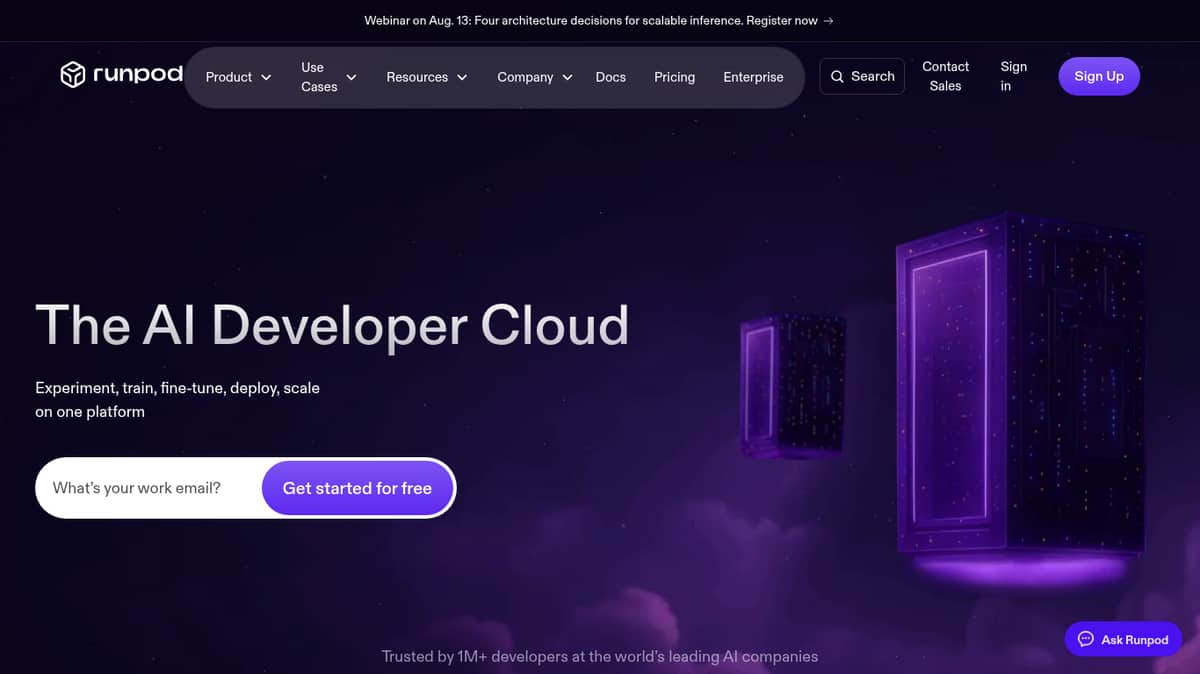Viewport: 1200px width, 674px height.
Task: Open the Pricing page
Action: (675, 77)
